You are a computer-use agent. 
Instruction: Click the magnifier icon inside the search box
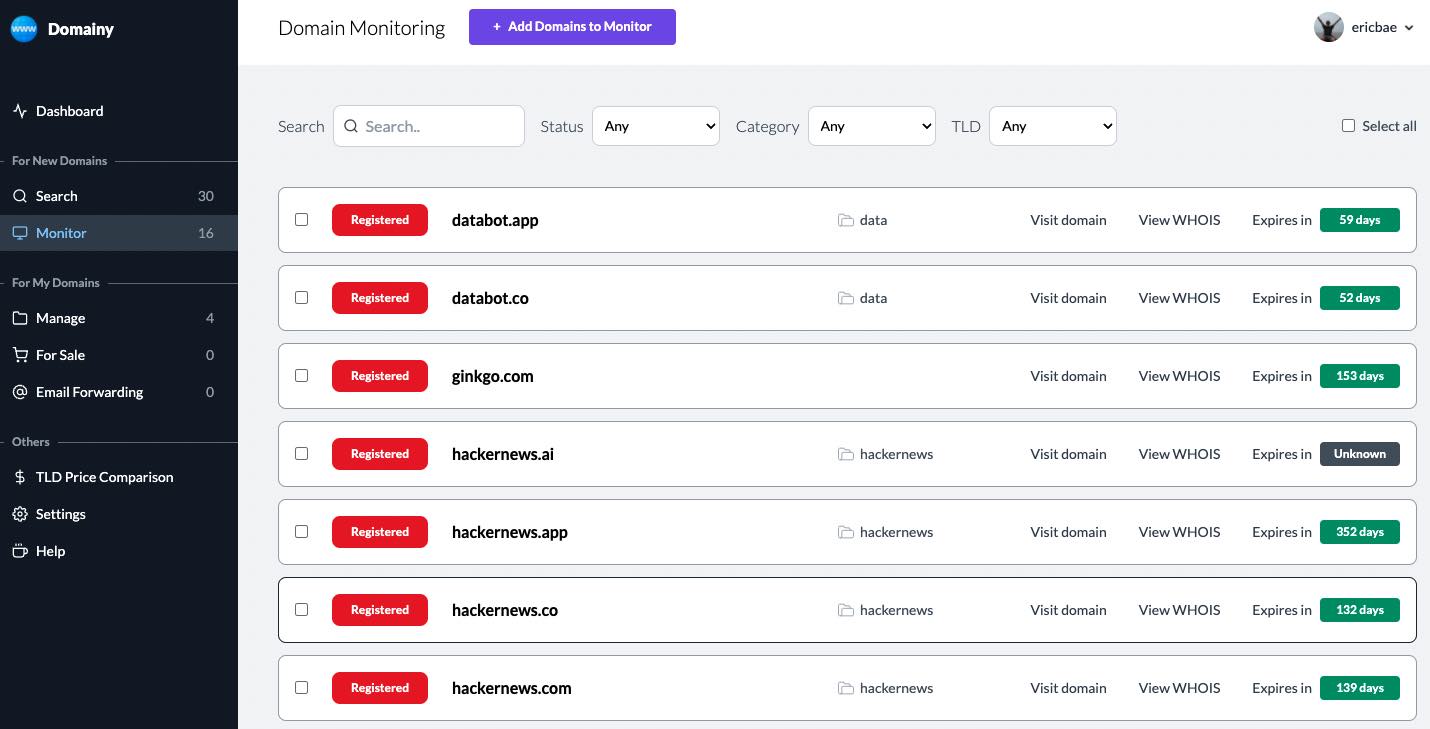(351, 126)
